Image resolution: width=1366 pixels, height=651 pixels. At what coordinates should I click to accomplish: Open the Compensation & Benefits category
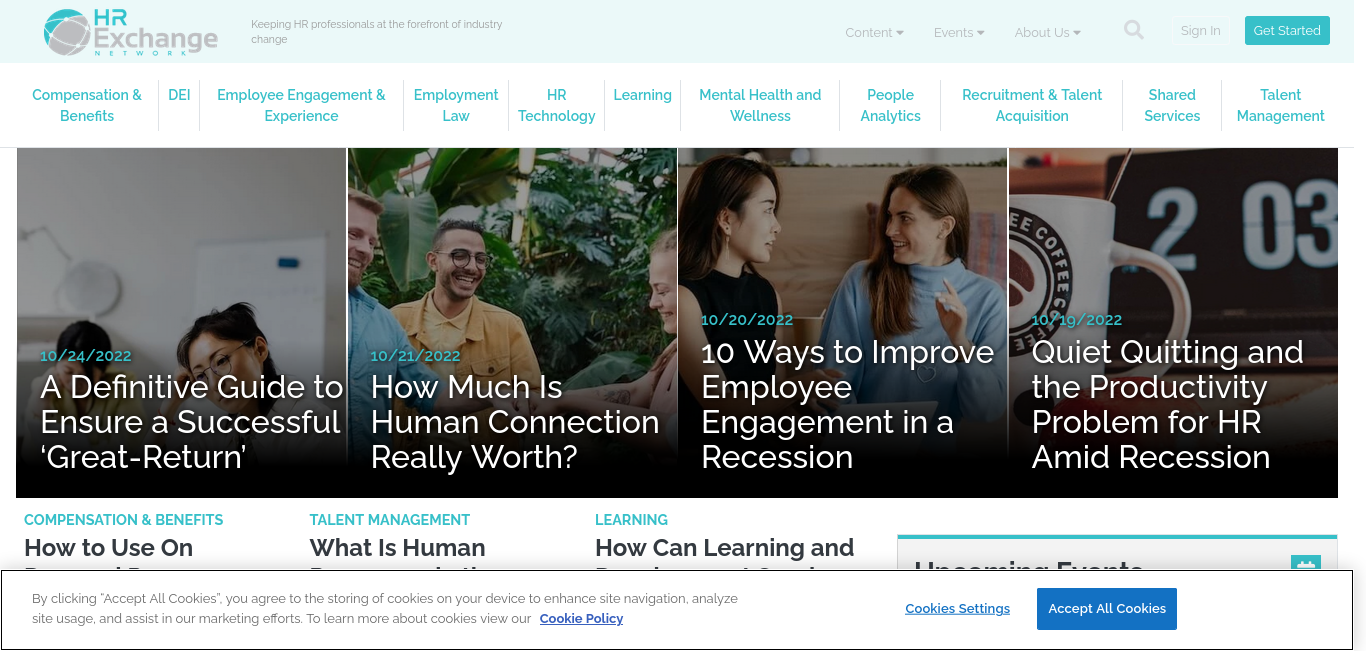87,105
